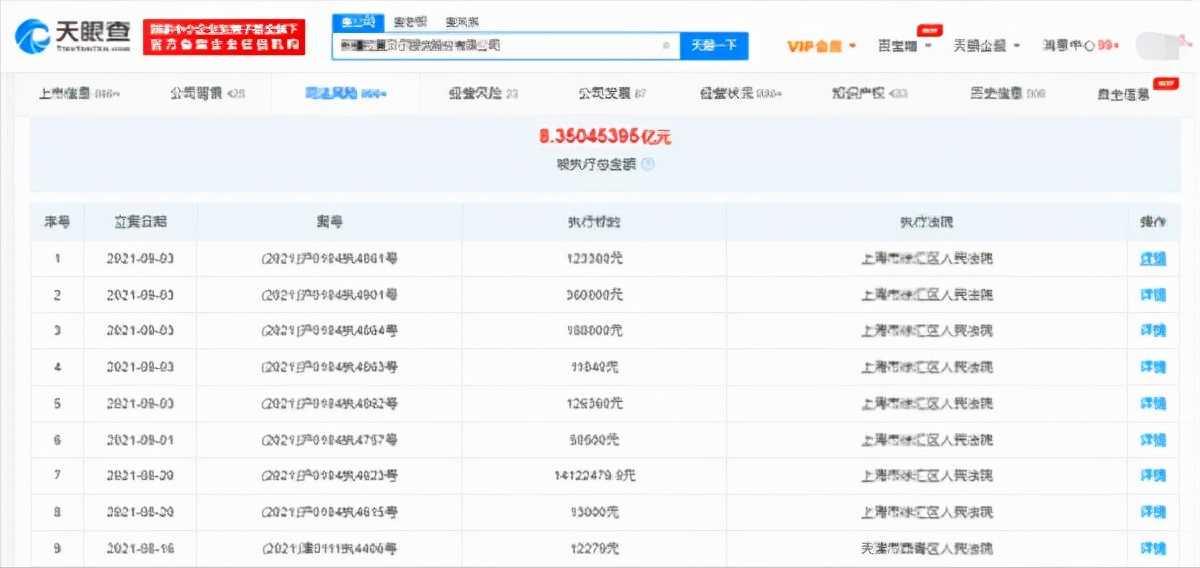The height and width of the screenshot is (568, 1200).
Task: Click the 2021-09-01 date in row 6
Action: point(140,440)
